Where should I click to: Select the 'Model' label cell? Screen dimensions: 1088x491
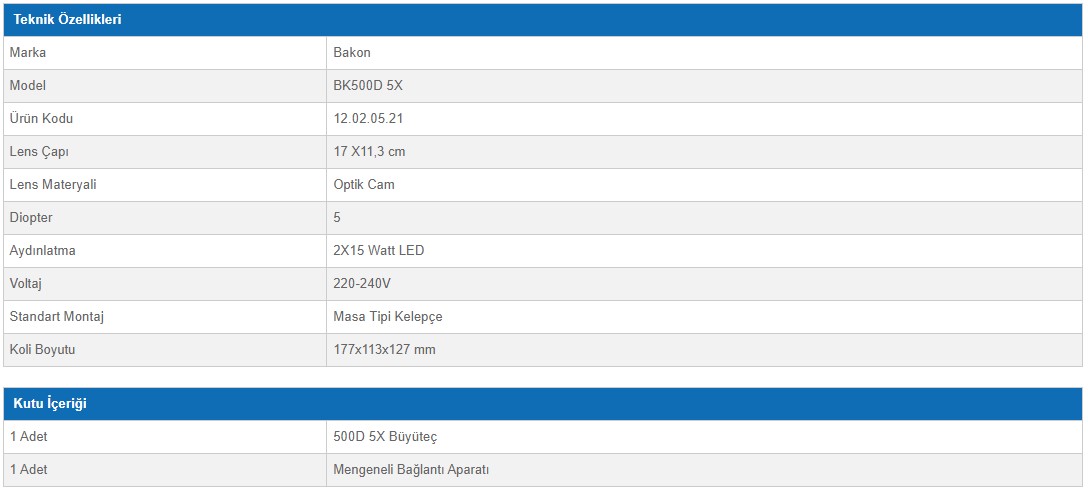point(165,86)
